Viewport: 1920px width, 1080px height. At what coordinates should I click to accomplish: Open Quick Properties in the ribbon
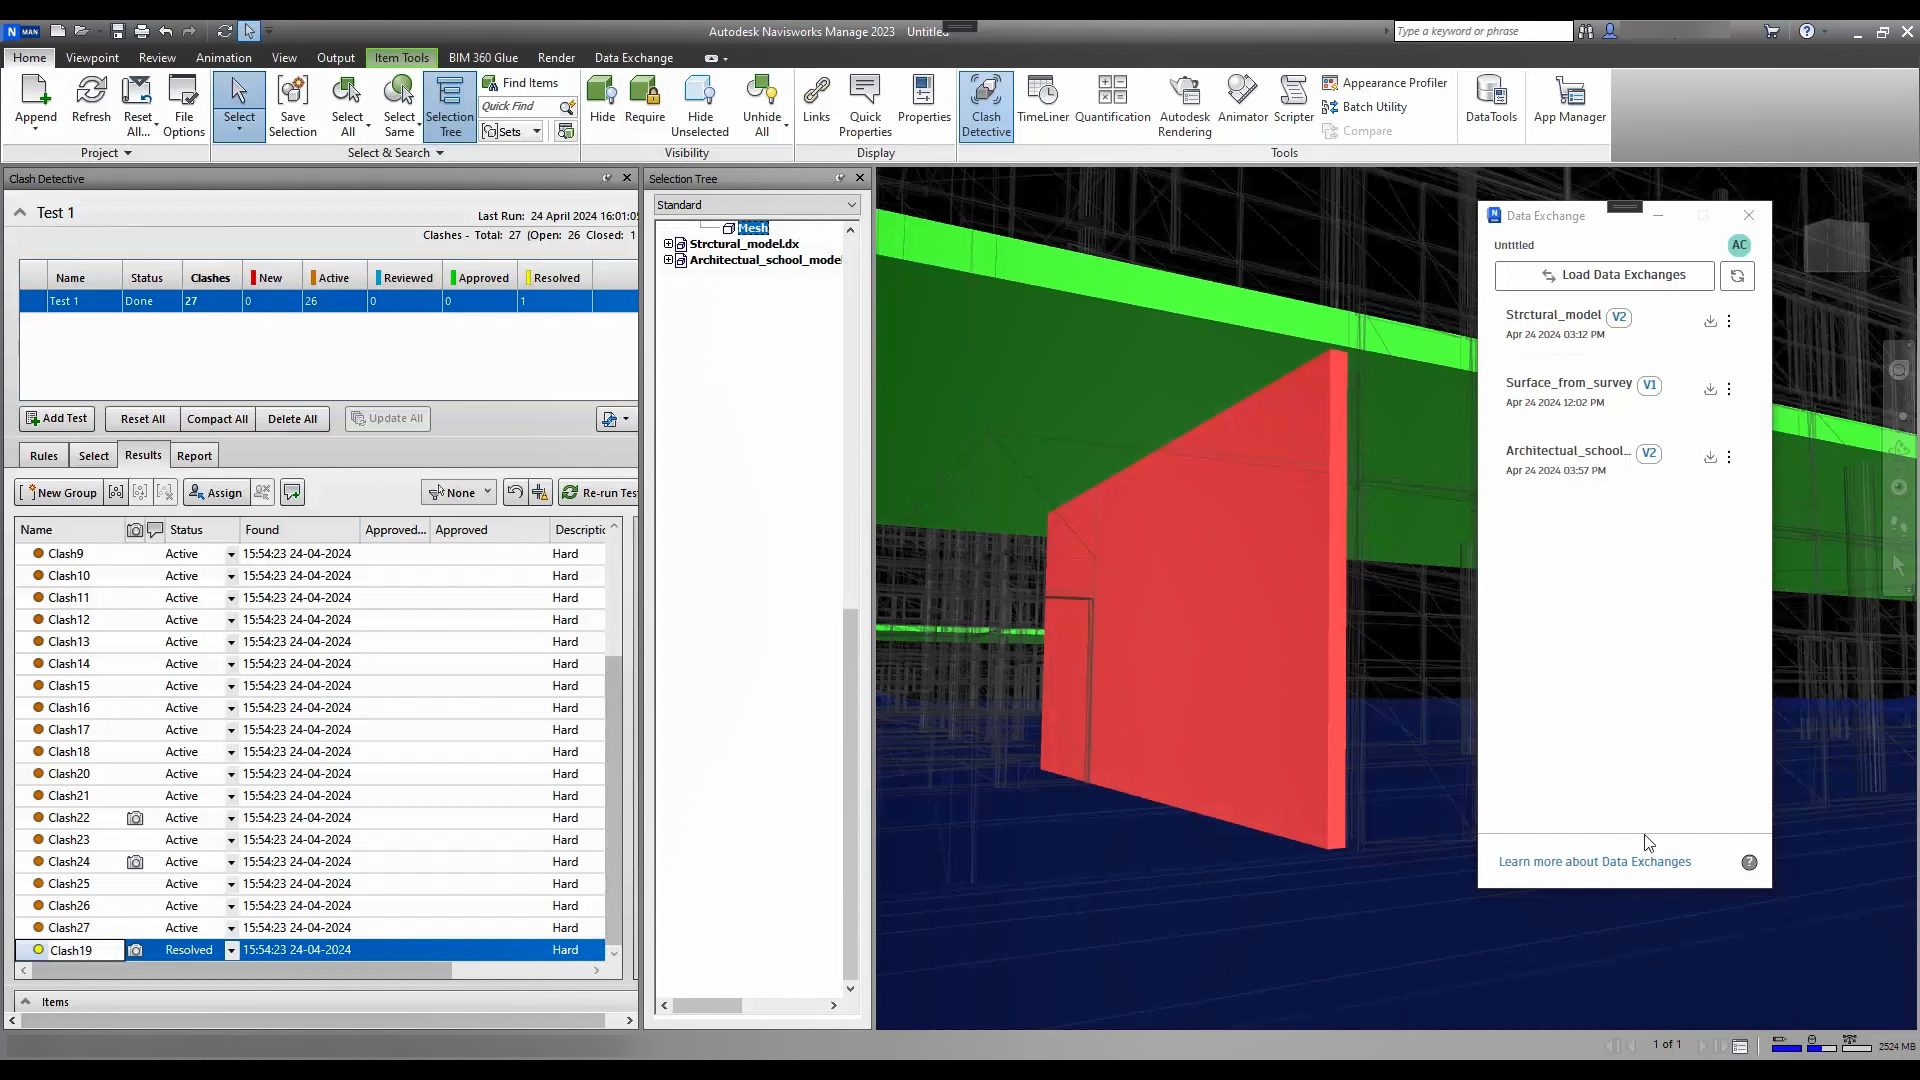864,105
